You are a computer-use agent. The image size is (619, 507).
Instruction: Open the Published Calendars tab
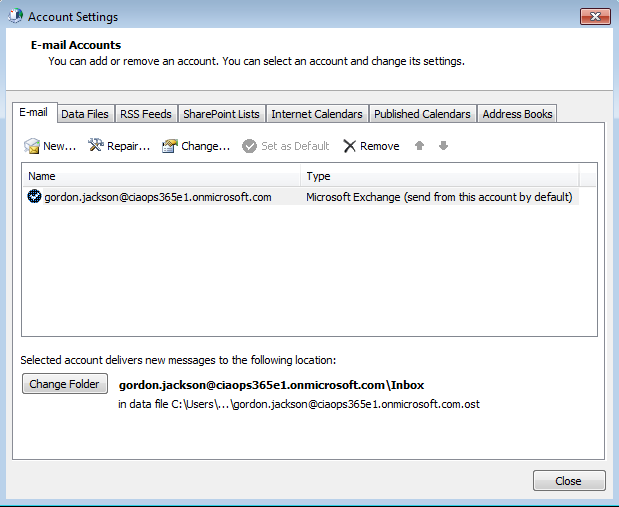(x=422, y=114)
